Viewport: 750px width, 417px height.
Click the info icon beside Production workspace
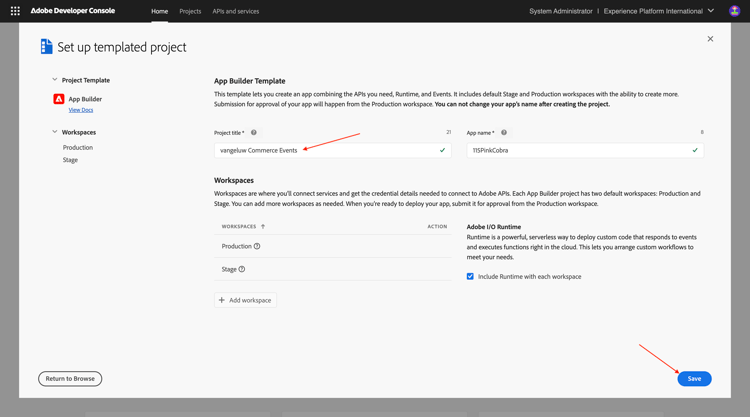click(257, 246)
